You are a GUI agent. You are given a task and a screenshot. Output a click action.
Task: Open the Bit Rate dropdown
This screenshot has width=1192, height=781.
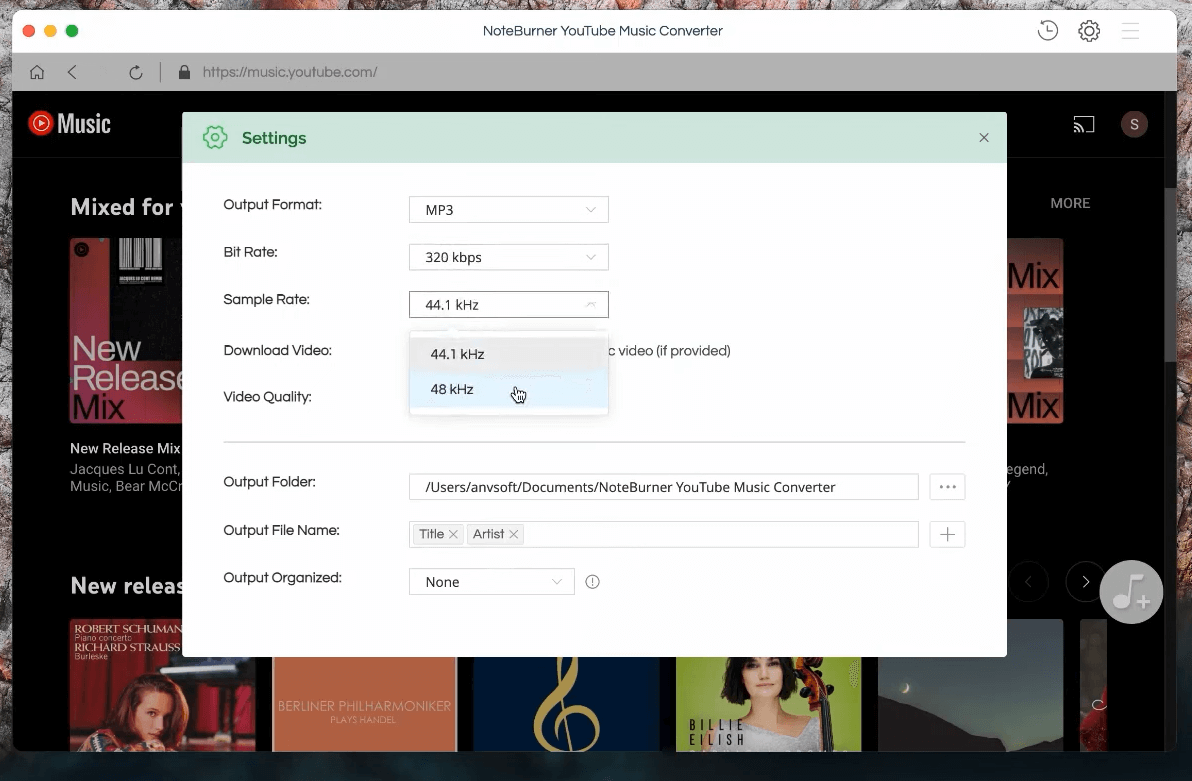[x=508, y=257]
